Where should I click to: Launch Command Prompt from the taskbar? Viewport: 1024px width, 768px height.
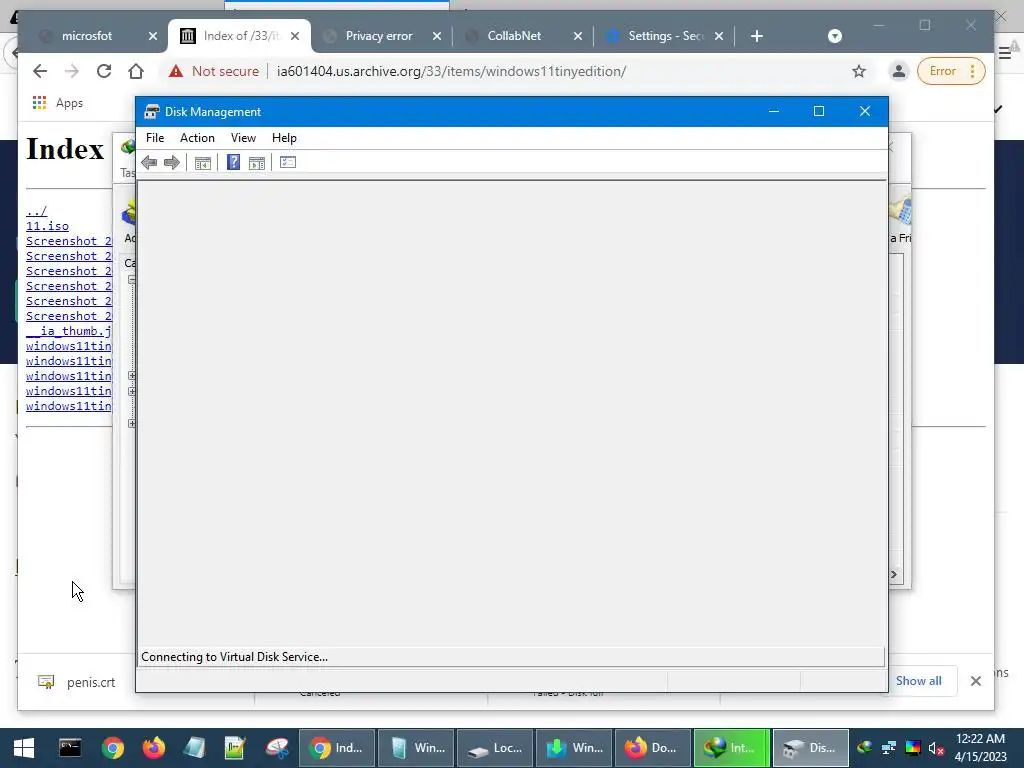point(70,748)
